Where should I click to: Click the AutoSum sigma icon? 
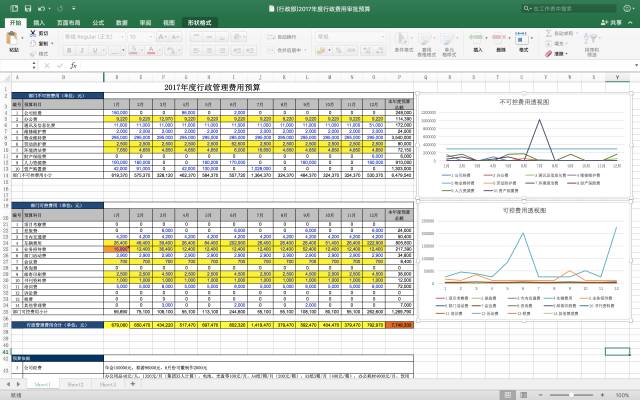point(549,33)
